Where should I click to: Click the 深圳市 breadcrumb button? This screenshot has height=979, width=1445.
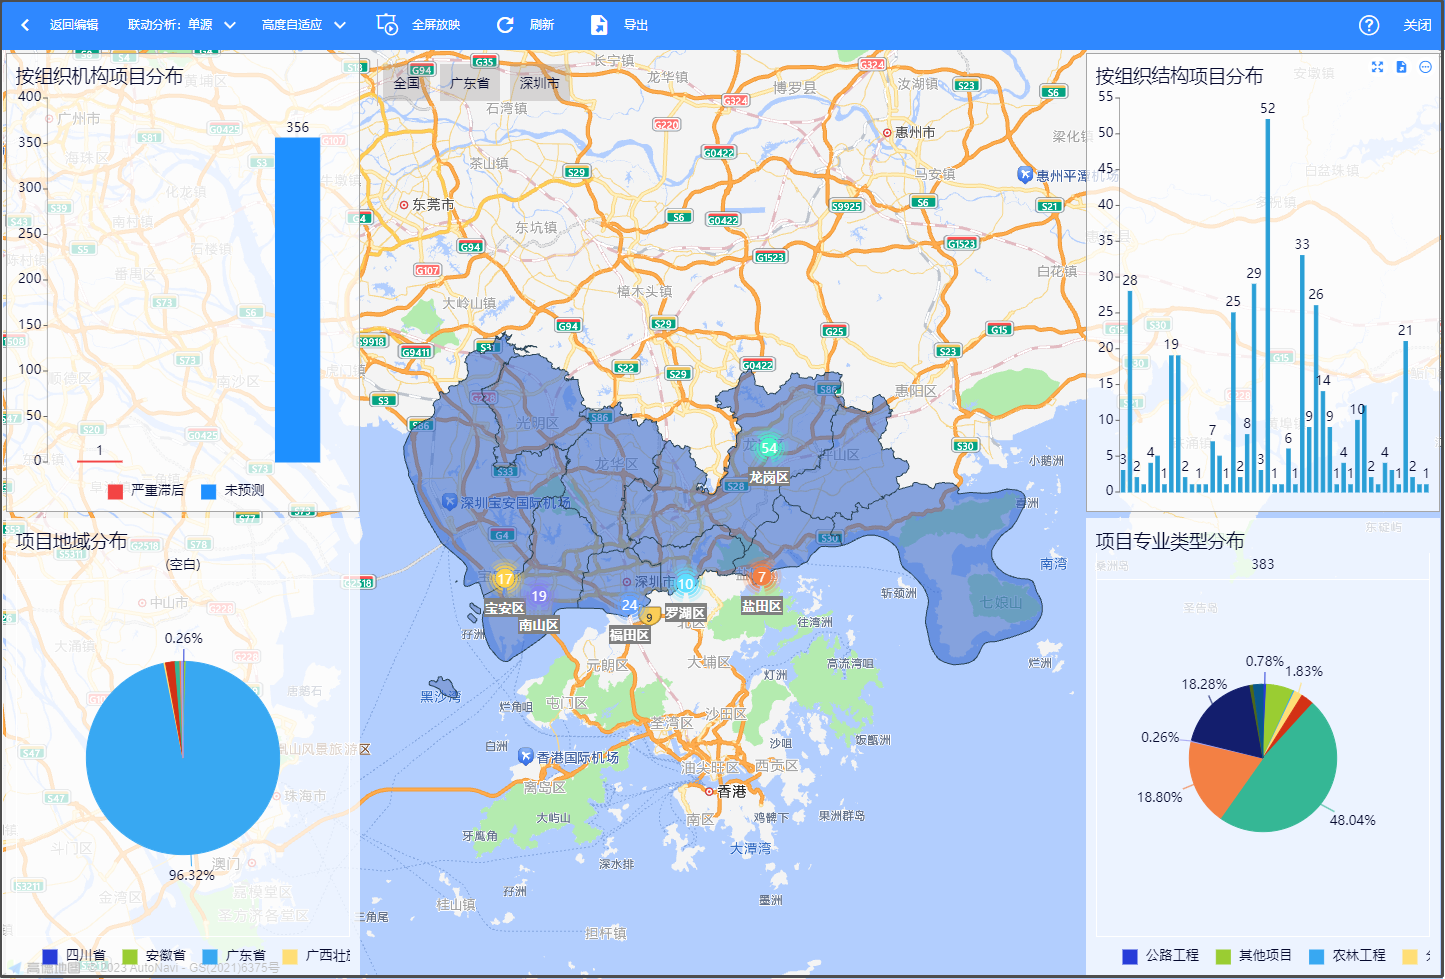(x=539, y=83)
